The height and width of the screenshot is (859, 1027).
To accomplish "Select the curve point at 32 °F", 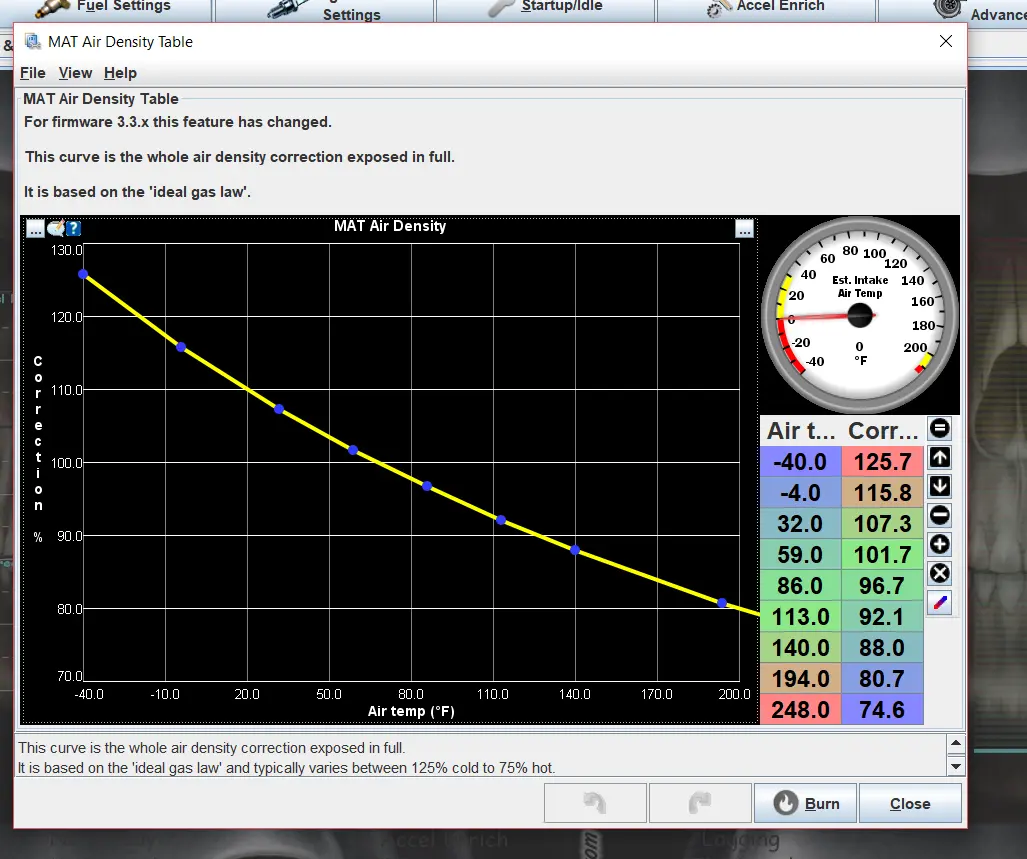I will 279,409.
